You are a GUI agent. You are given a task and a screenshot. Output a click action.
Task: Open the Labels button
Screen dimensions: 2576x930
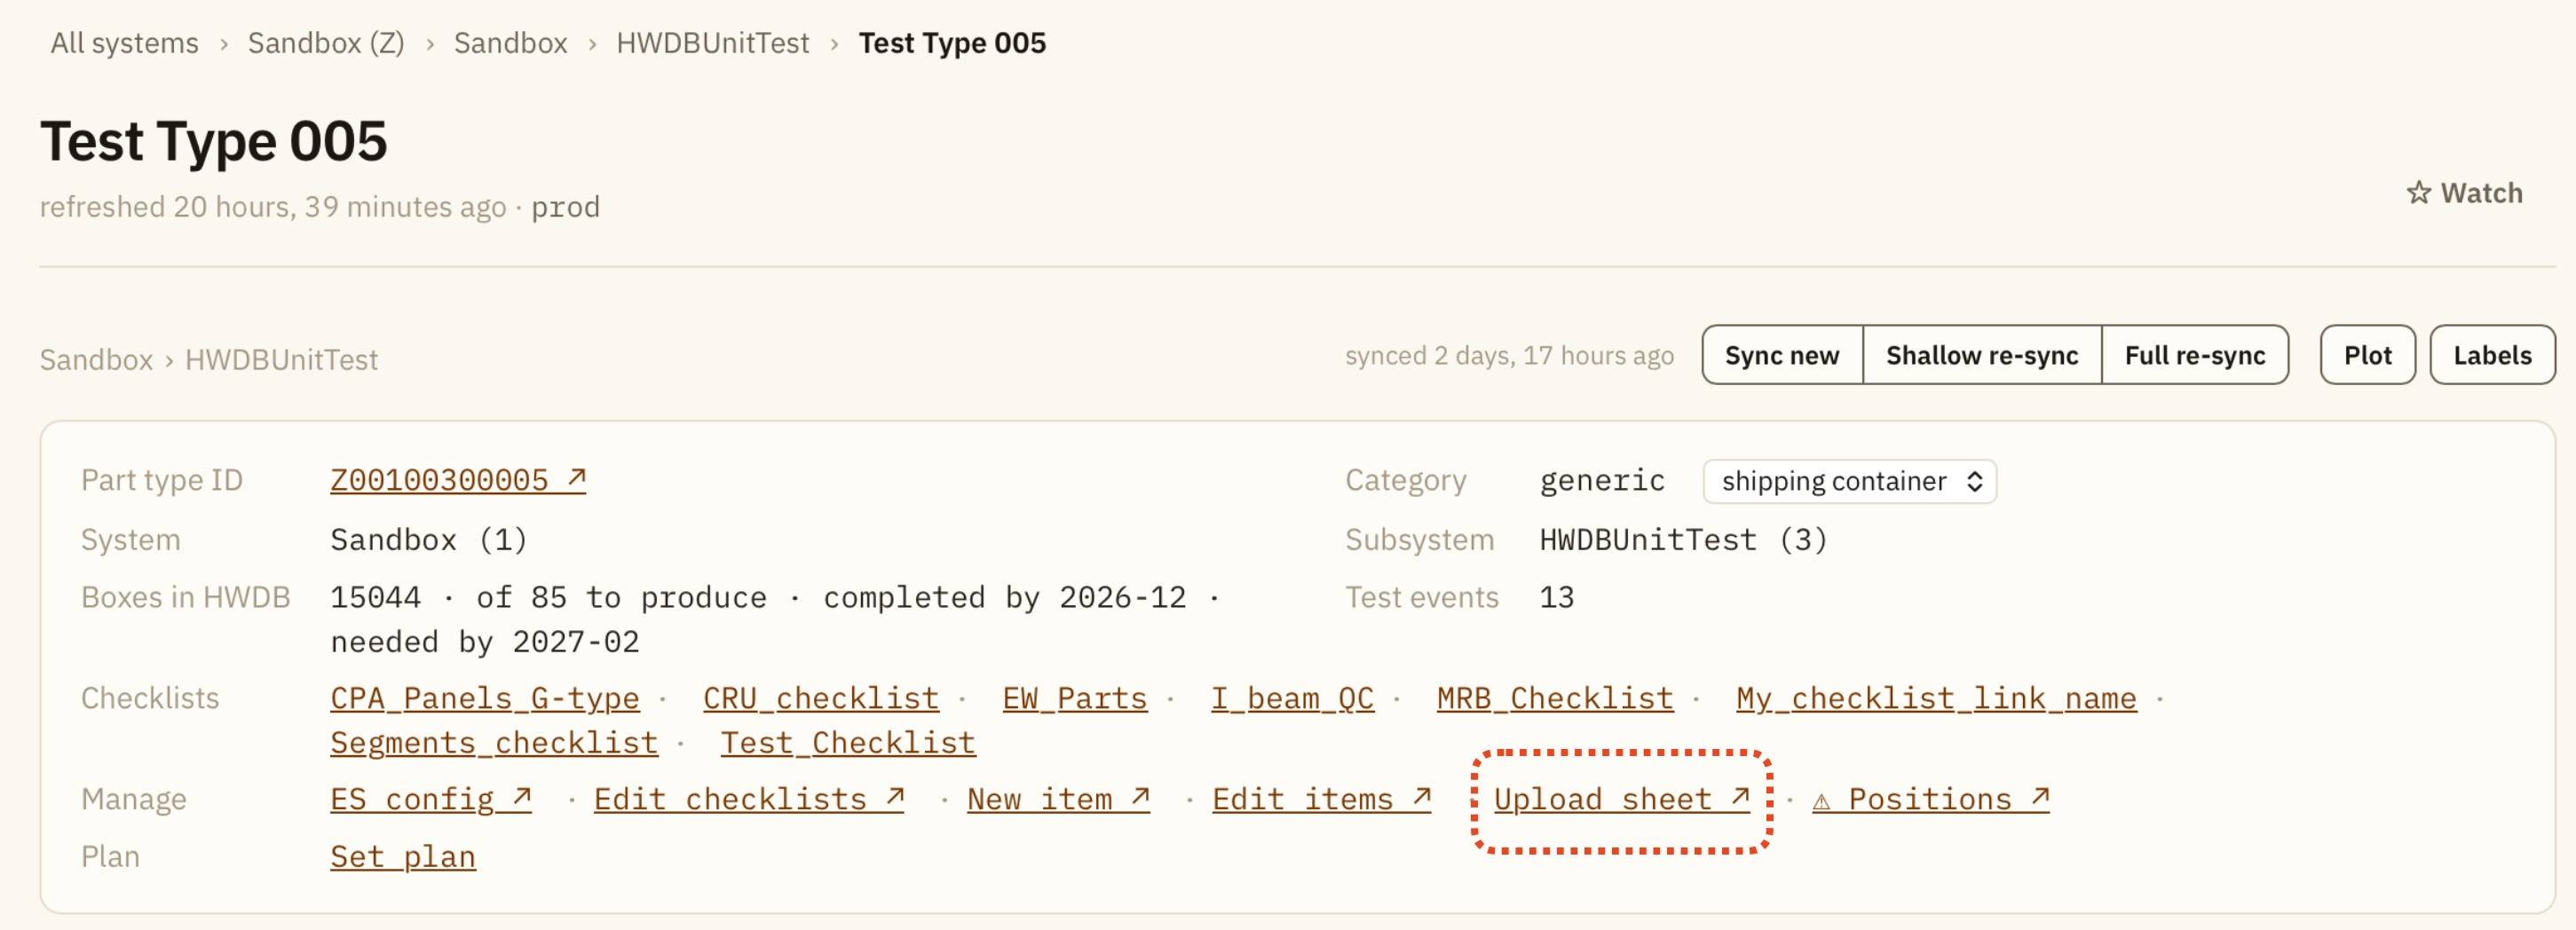pyautogui.click(x=2492, y=355)
